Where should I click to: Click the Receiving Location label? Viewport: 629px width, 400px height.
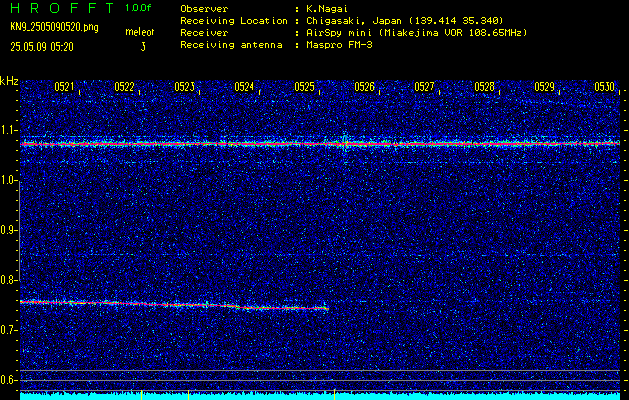pyautogui.click(x=234, y=21)
